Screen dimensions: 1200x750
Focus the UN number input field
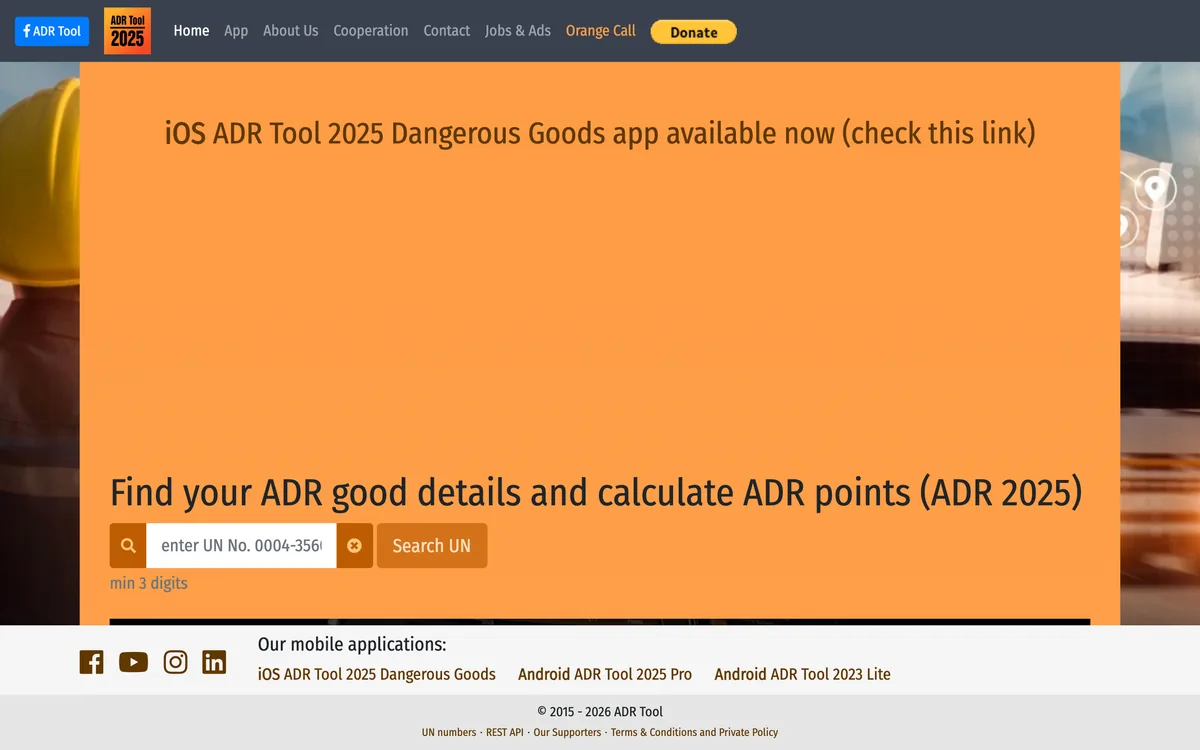[241, 546]
